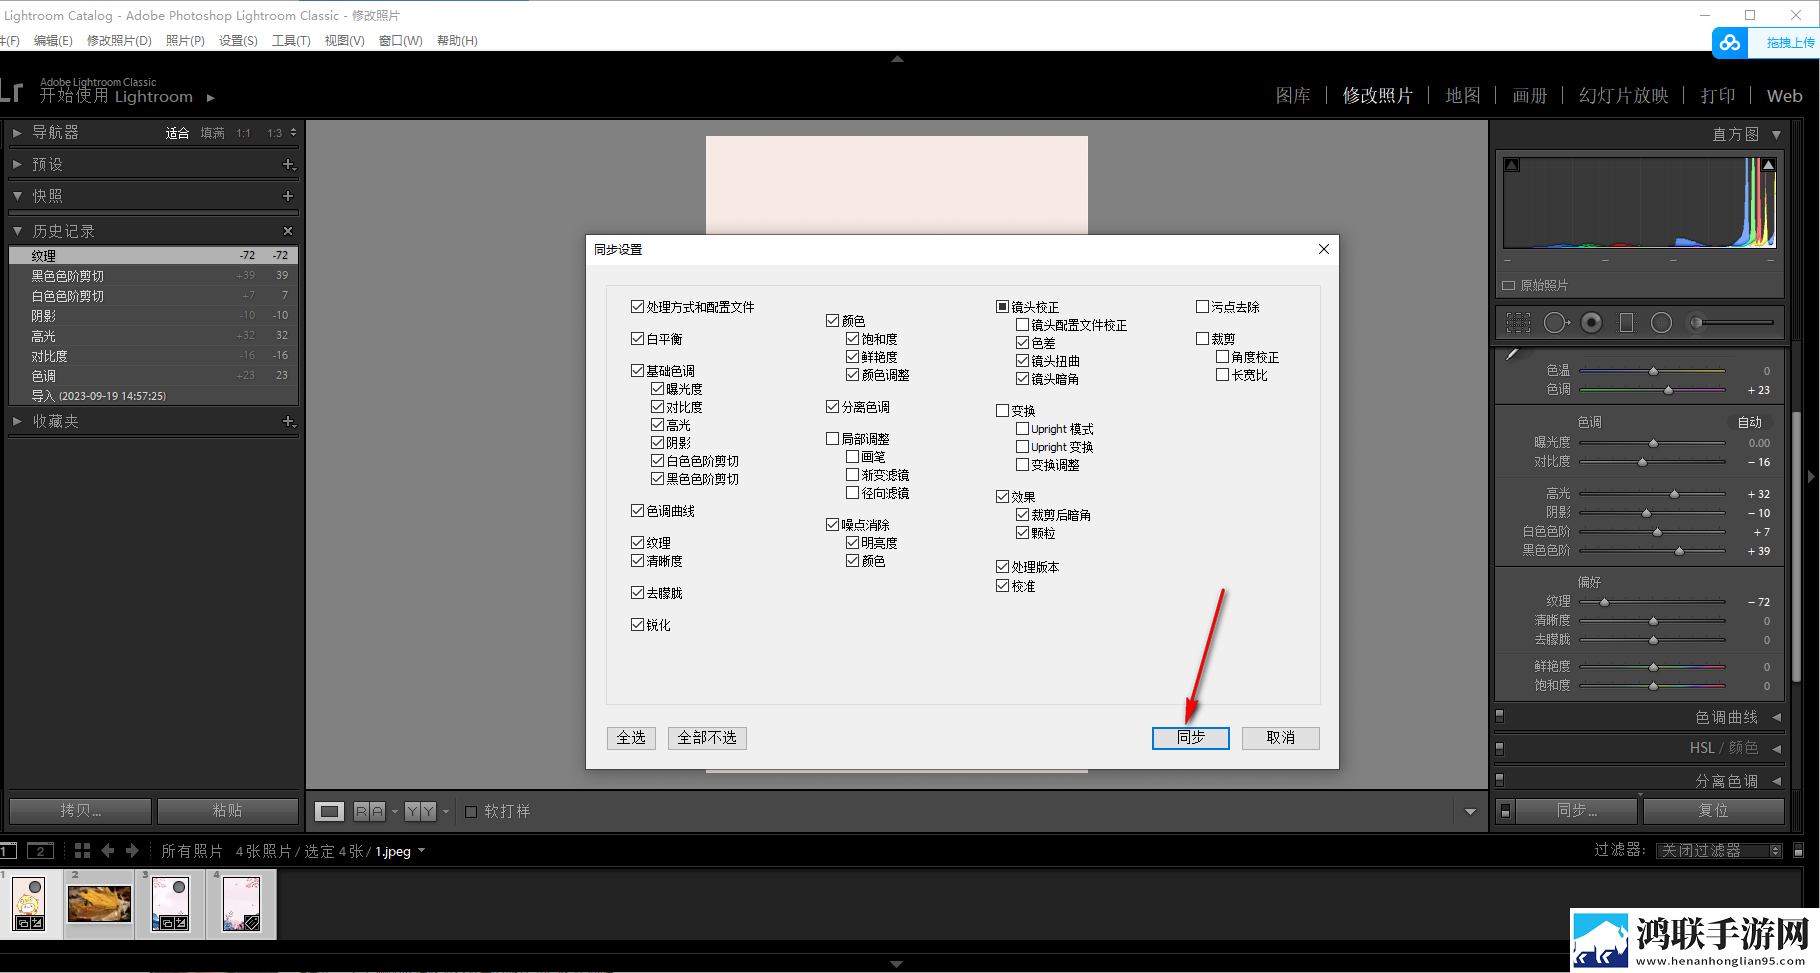Screen dimensions: 1820x973
Task: Click the 全选 button
Action: point(631,737)
